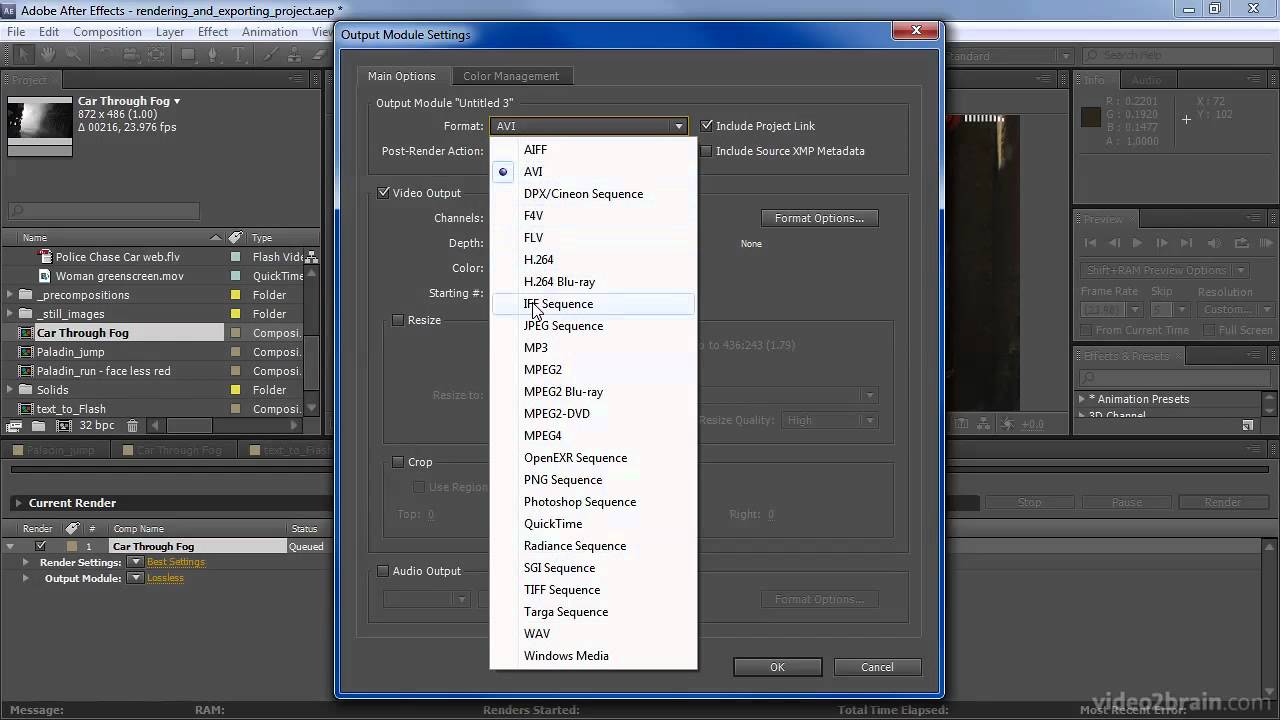Click the Interpret Footage icon in Project panel
Screen dimensions: 1280x720
[15, 426]
